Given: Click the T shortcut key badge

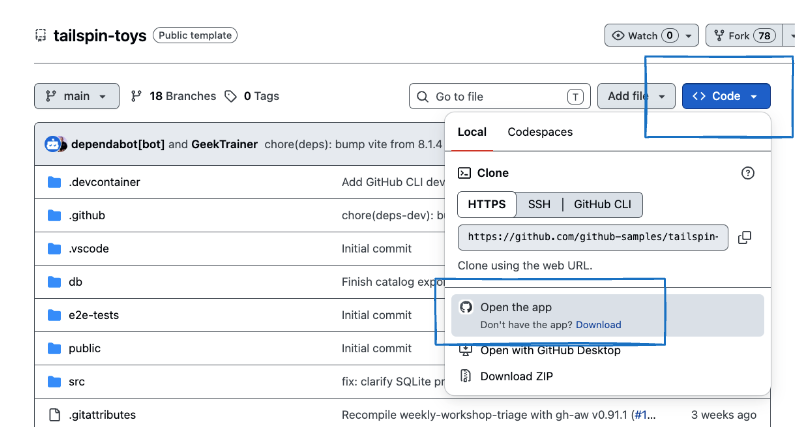Looking at the screenshot, I should coord(575,97).
